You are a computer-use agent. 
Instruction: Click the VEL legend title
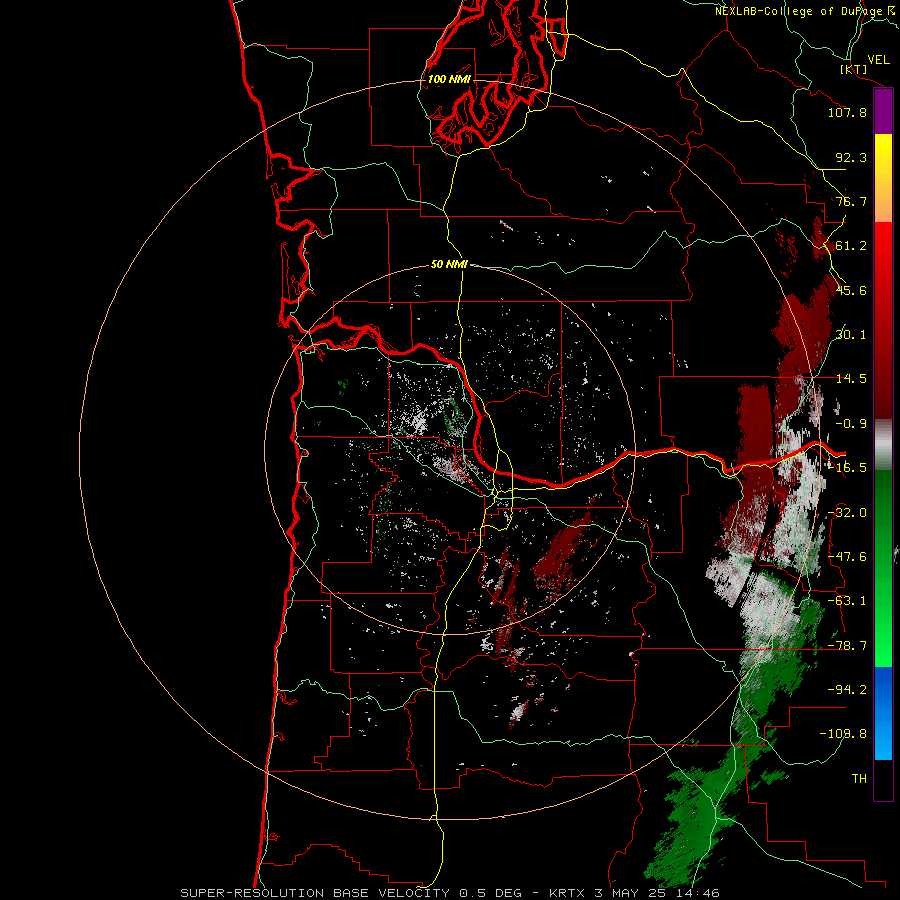point(879,60)
